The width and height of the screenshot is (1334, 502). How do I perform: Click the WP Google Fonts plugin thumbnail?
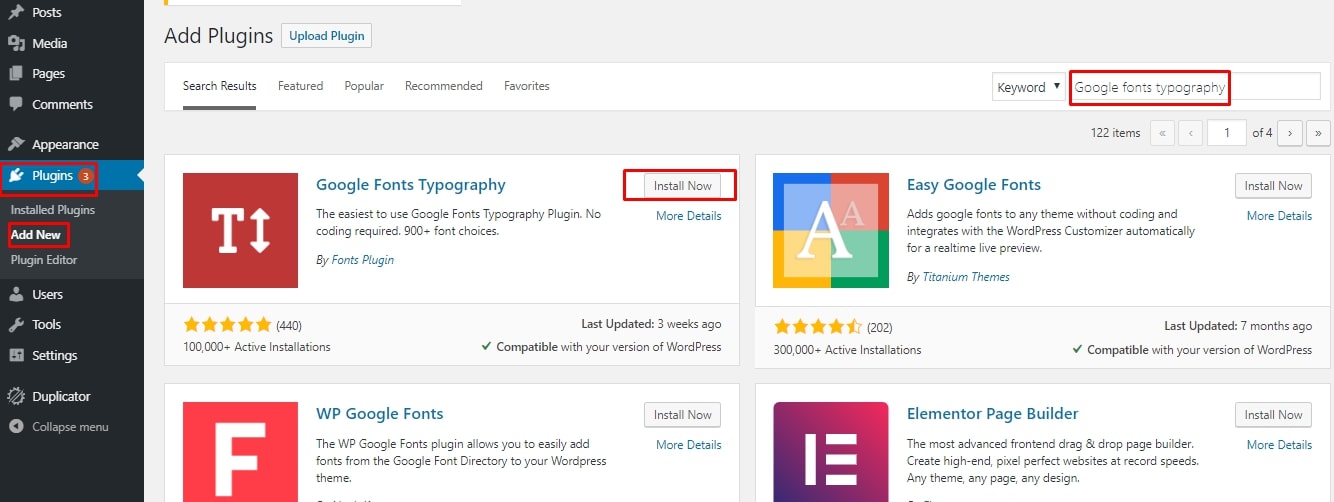coord(240,452)
